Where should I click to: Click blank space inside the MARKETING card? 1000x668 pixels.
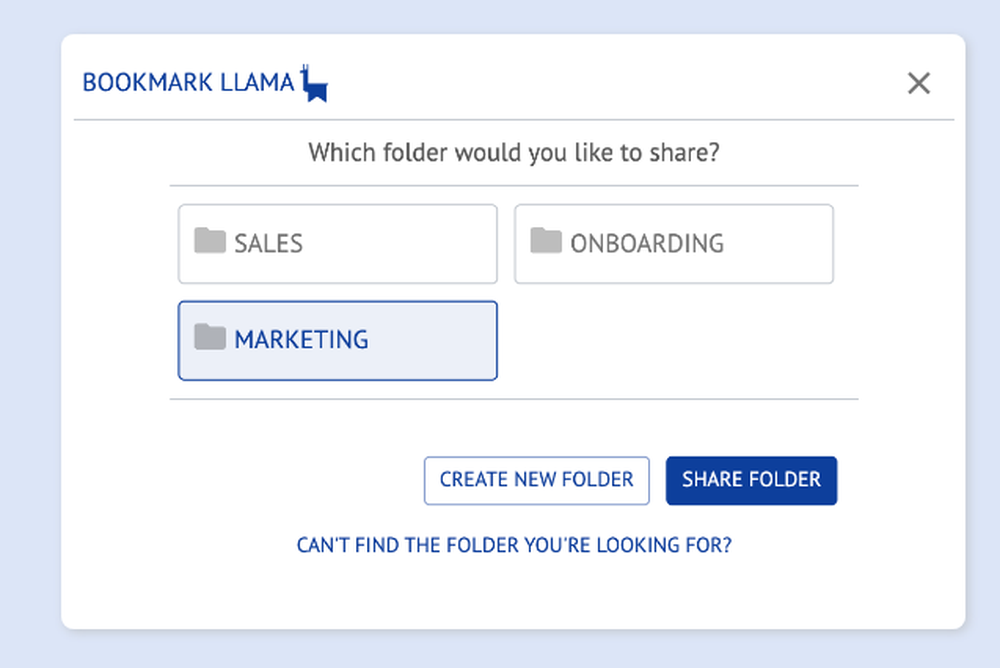click(434, 341)
